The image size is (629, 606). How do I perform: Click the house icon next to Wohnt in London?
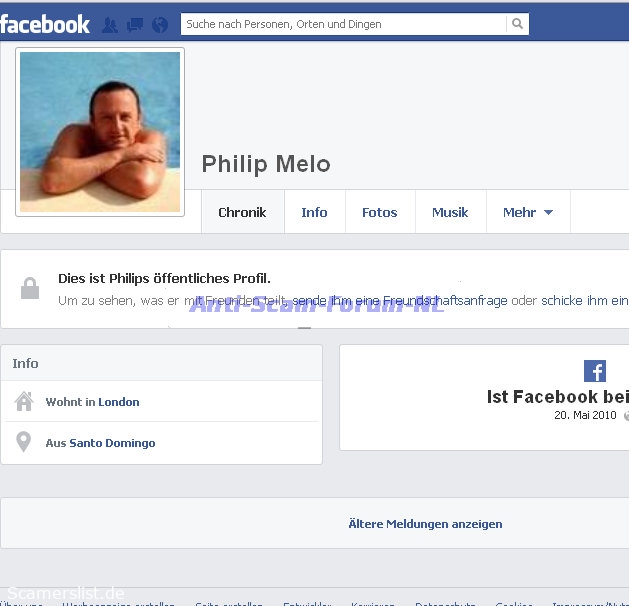coord(24,401)
